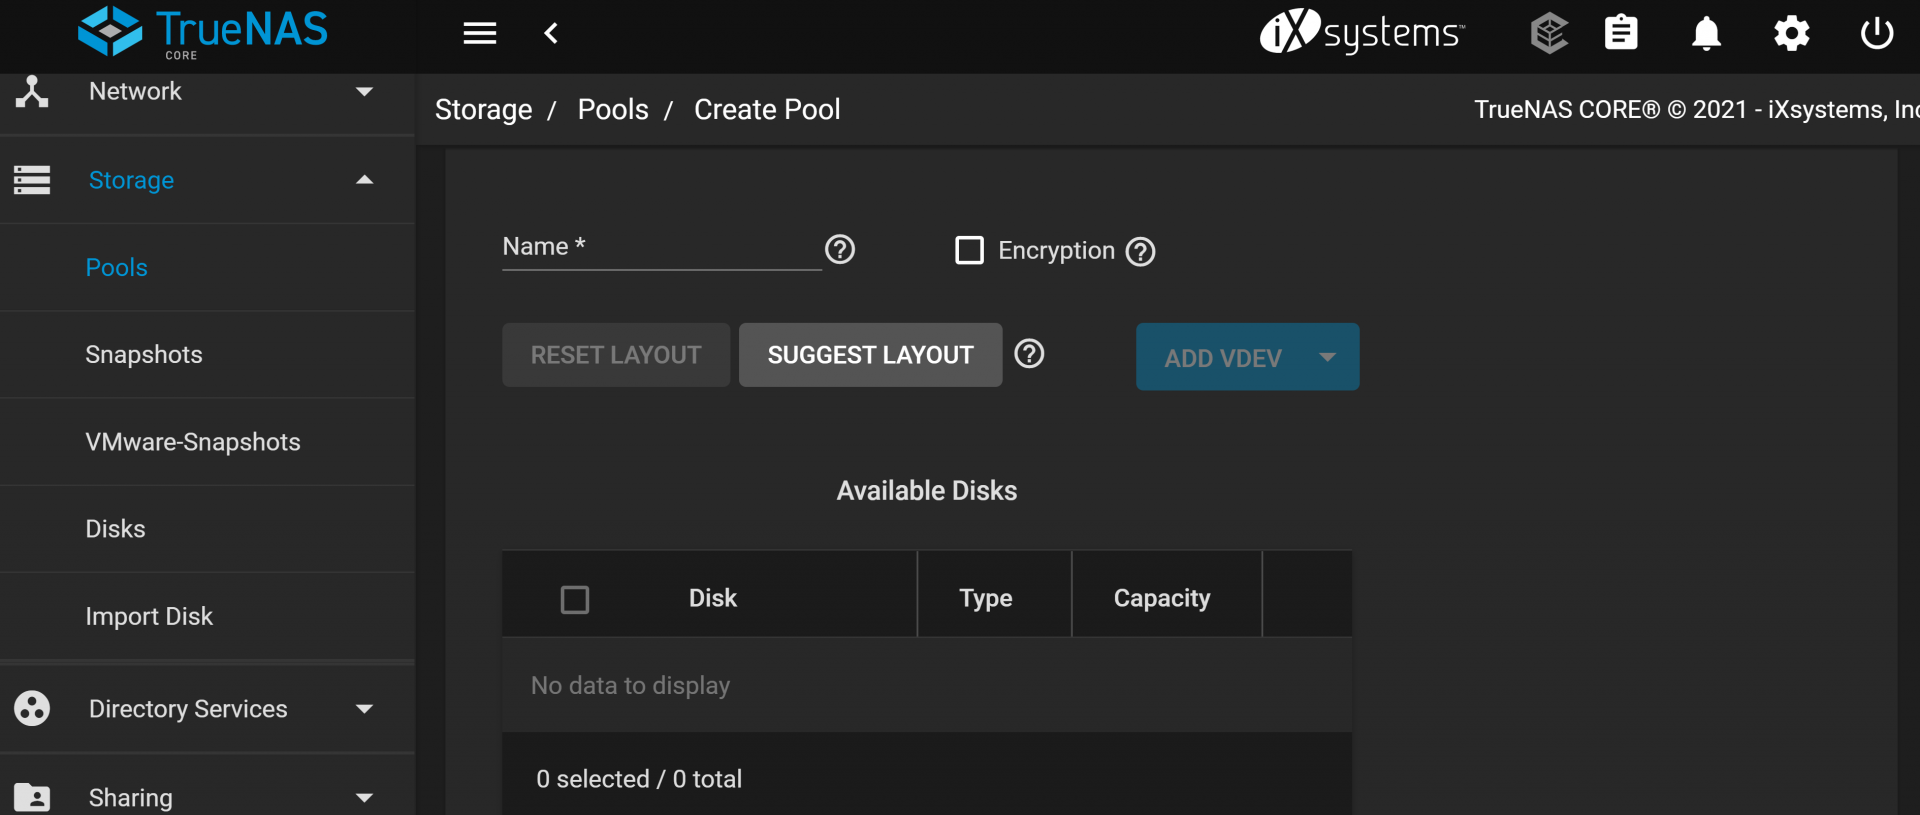The width and height of the screenshot is (1920, 815).
Task: Open the VMware-Snapshots submenu item
Action: tap(208, 442)
